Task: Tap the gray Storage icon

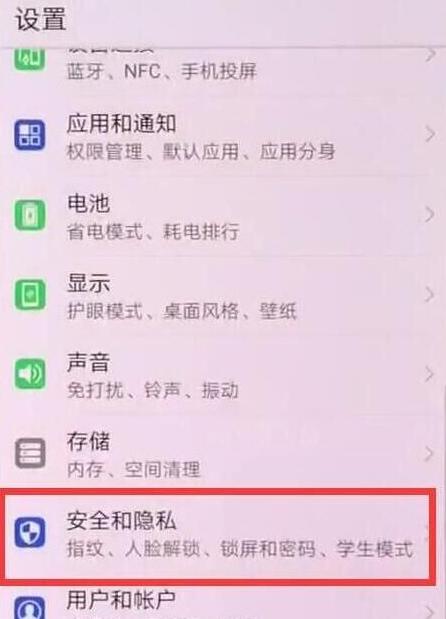Action: [x=30, y=453]
